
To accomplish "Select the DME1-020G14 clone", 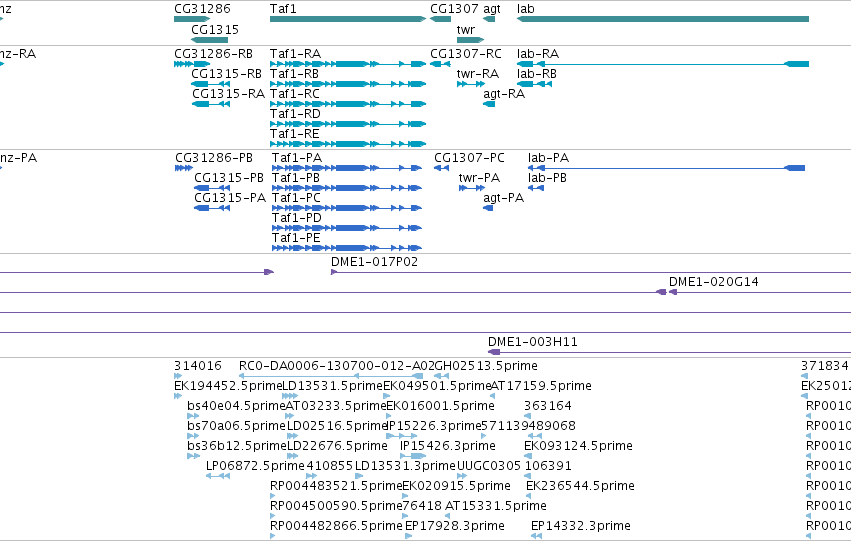I will [760, 292].
